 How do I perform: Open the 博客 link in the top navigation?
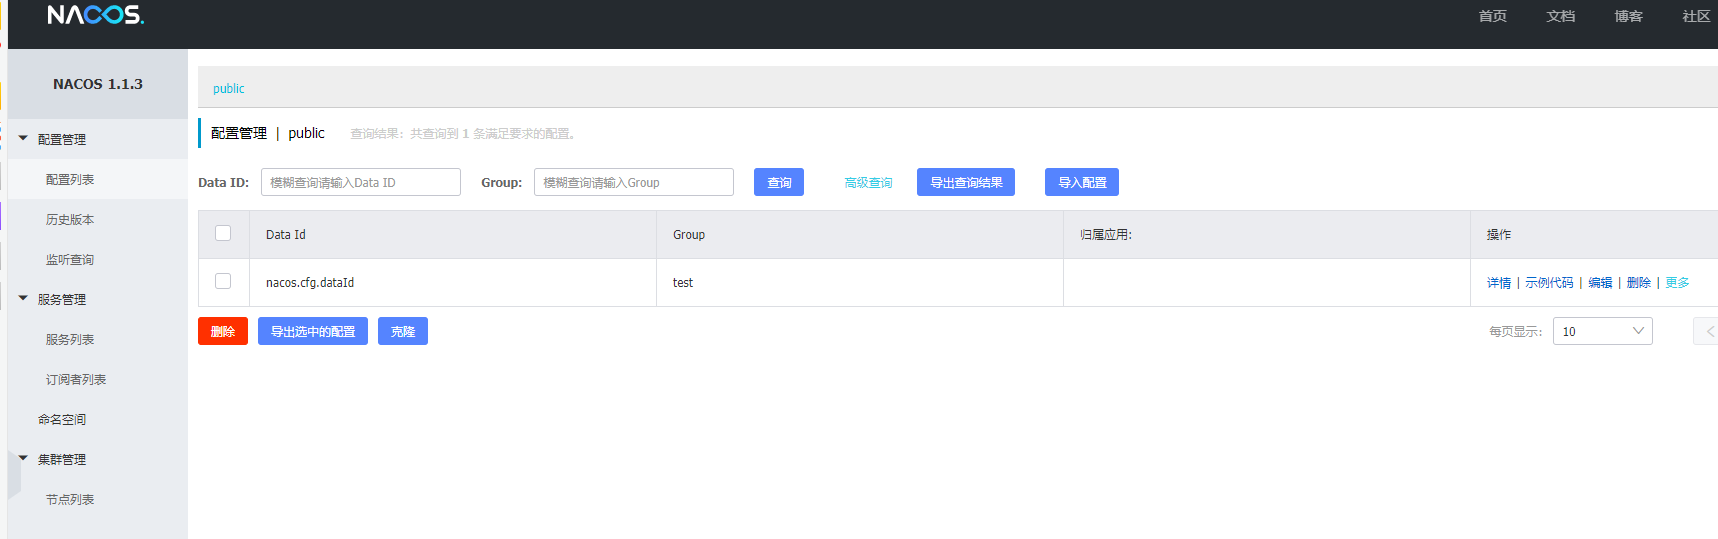(x=1628, y=16)
